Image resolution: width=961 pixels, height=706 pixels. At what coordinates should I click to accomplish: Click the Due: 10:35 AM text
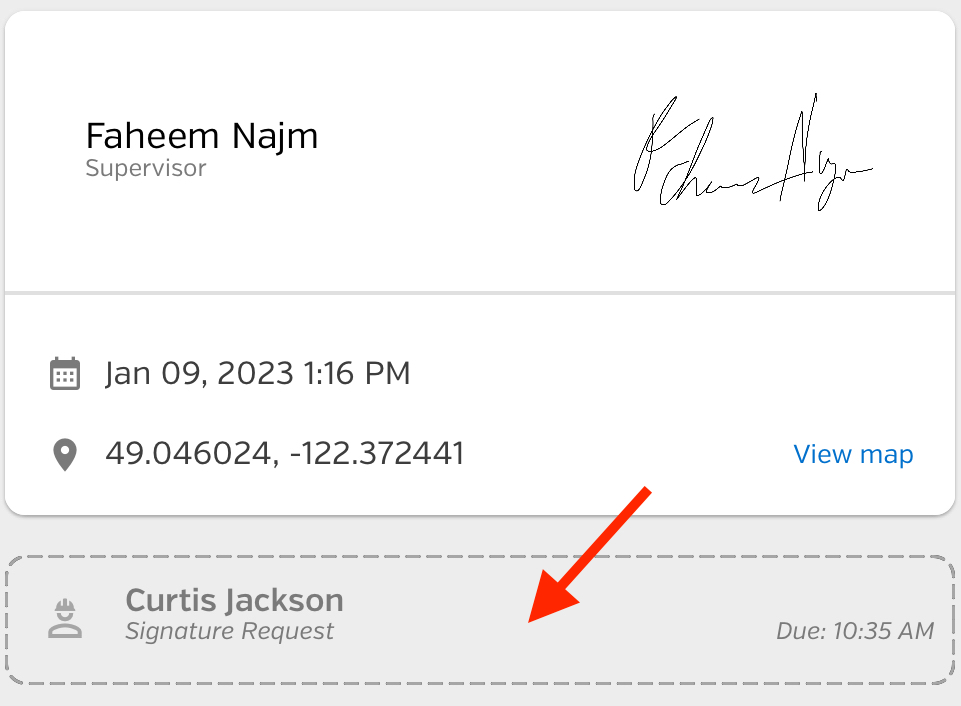(x=855, y=631)
